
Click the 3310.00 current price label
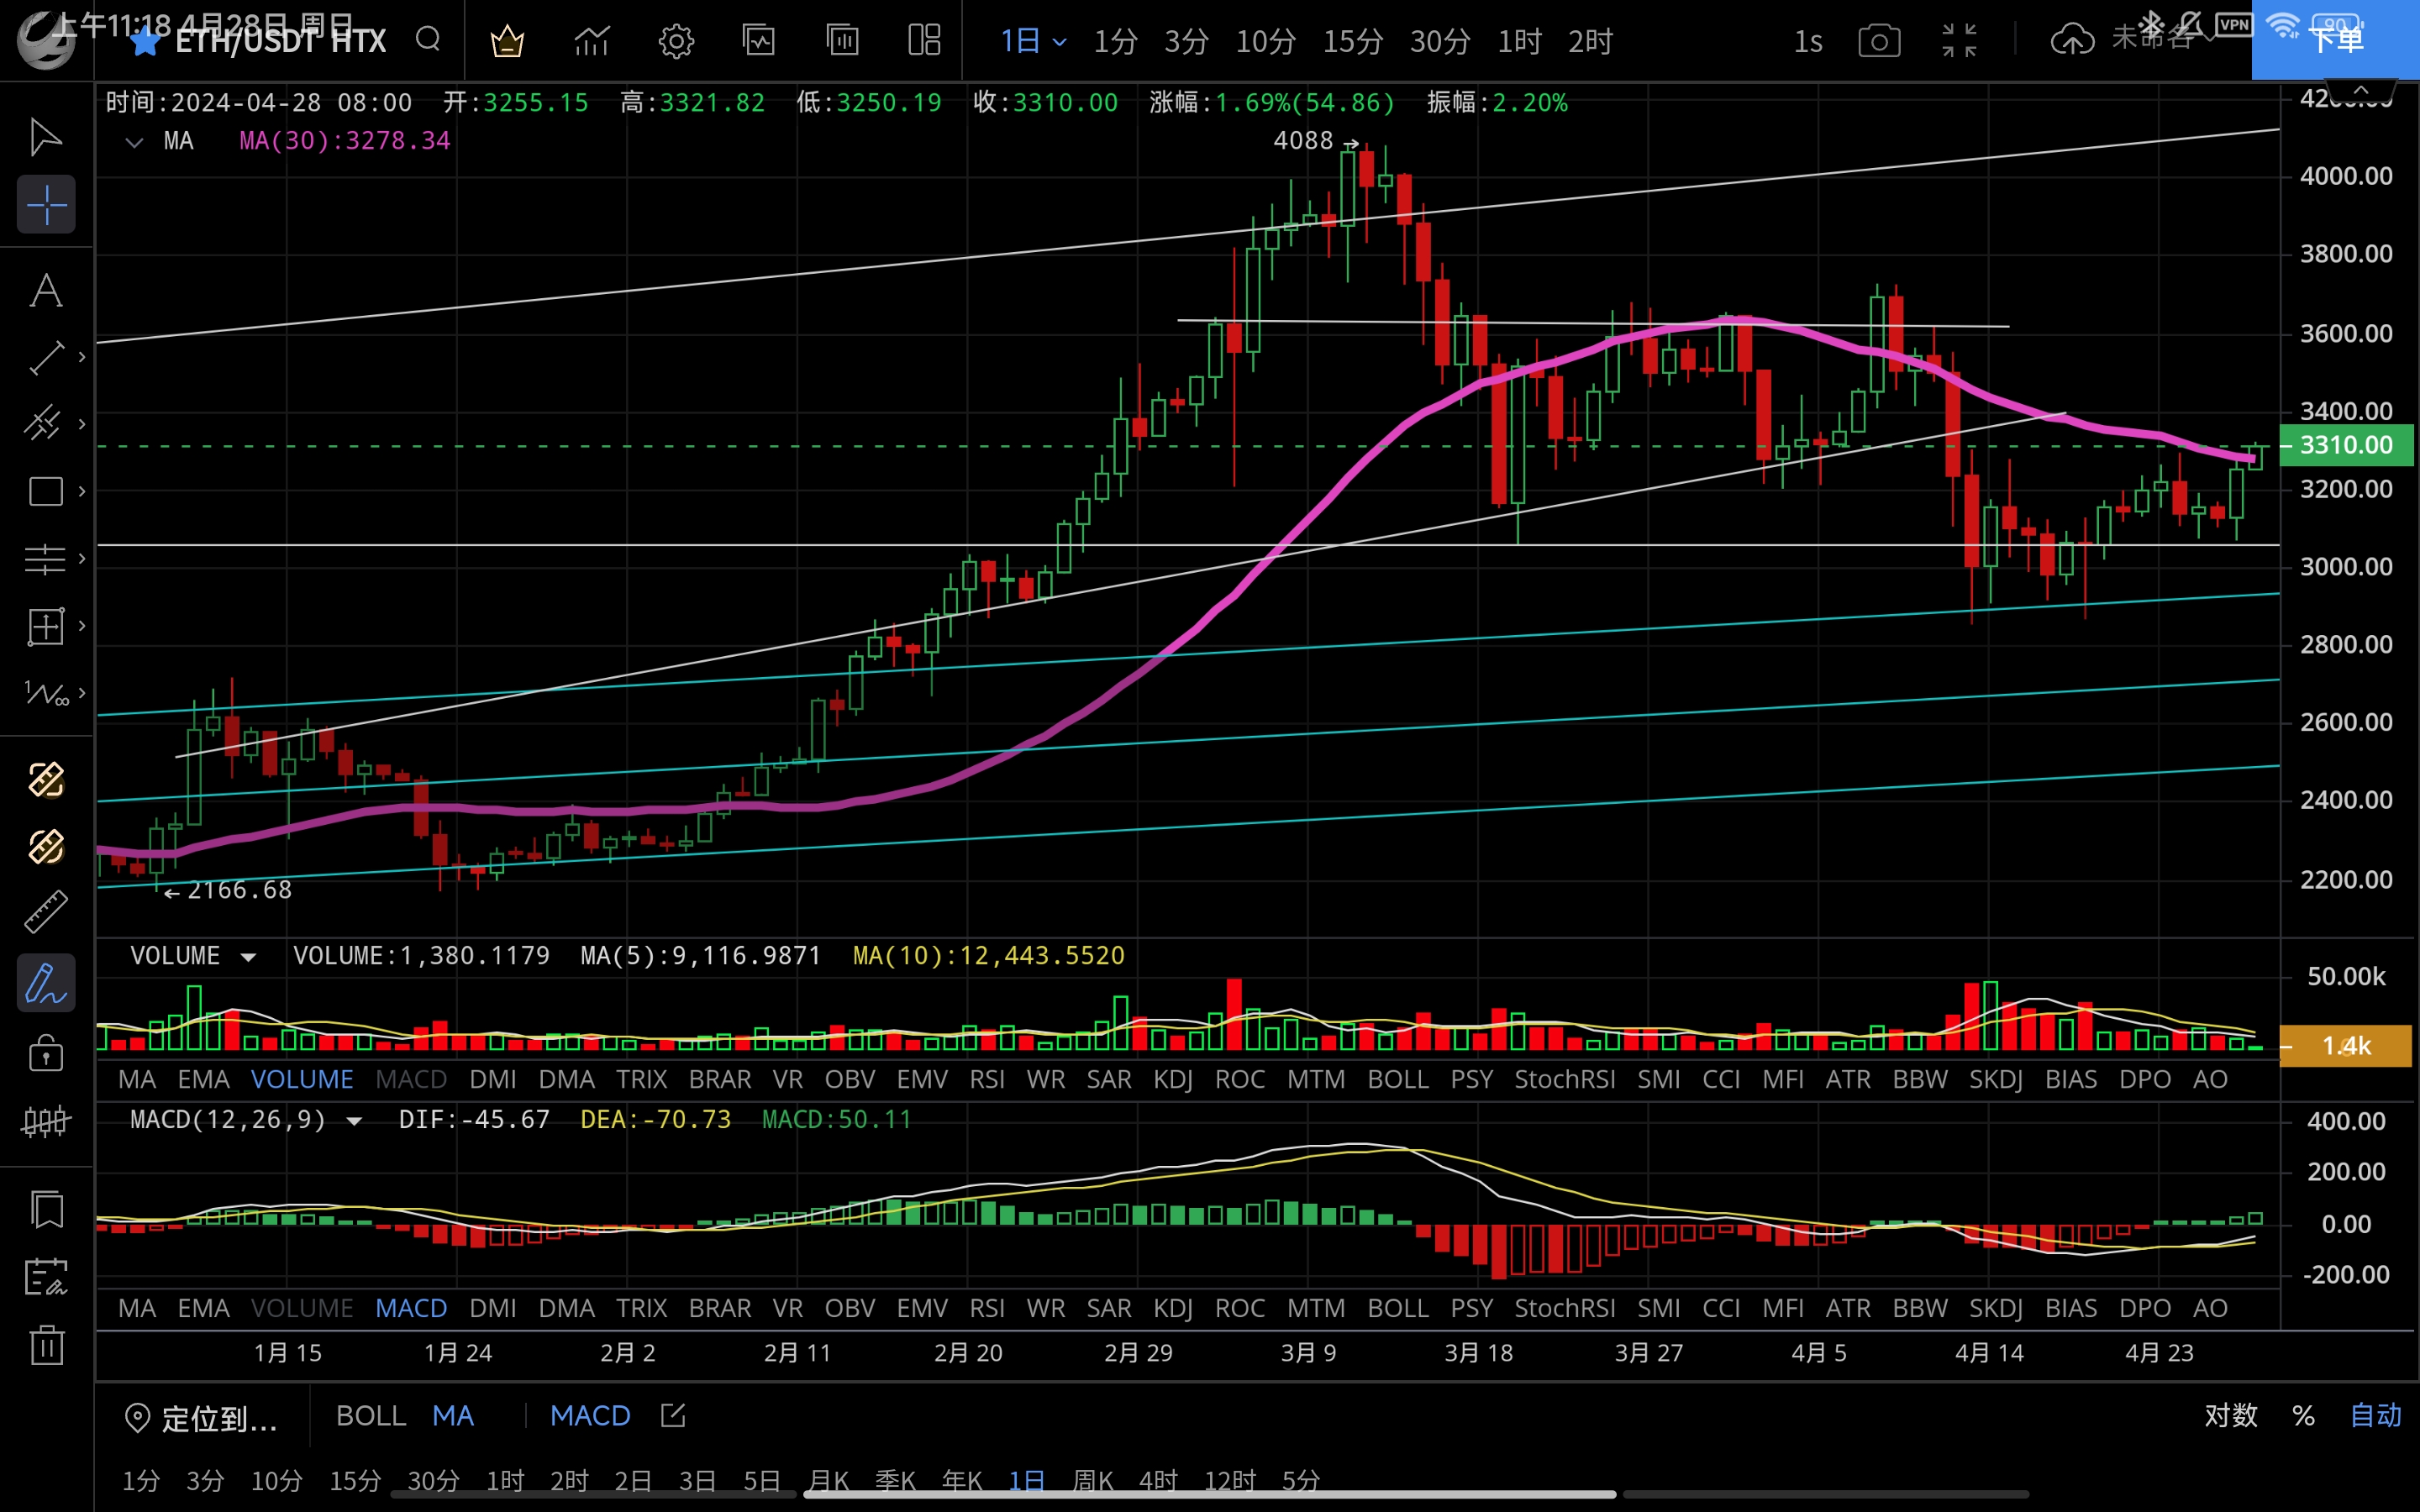2345,445
